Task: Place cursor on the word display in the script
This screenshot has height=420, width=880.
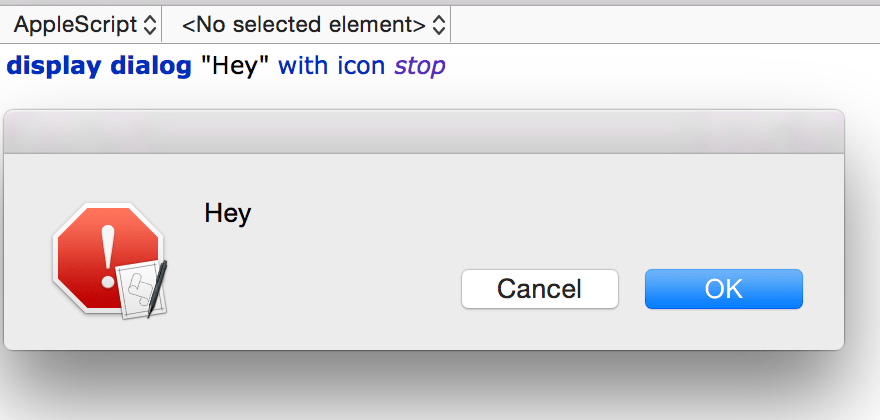Action: pyautogui.click(x=54, y=67)
